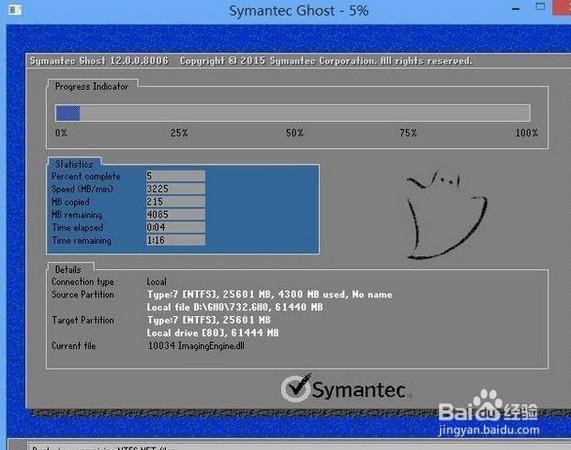Click the 'Local drive [80], 61444 MB' line
Image resolution: width=571 pixels, height=450 pixels.
213,333
